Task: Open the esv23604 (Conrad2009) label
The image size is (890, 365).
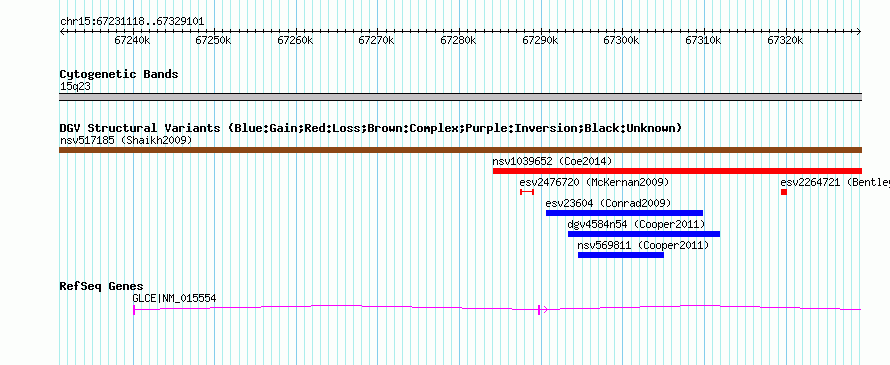Action: 608,203
